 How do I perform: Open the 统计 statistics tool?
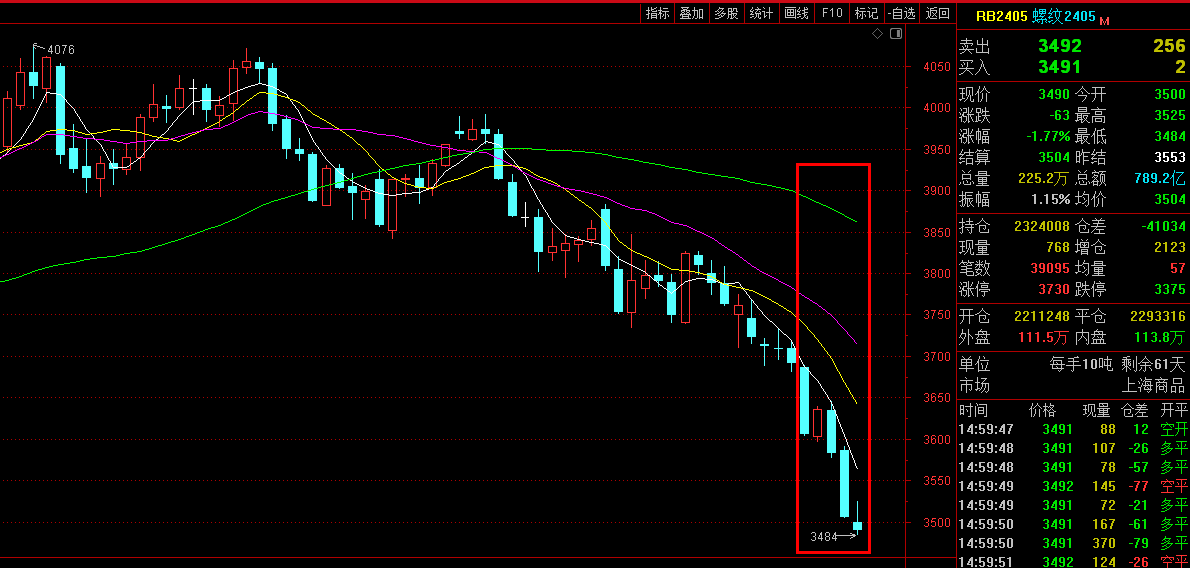click(761, 13)
